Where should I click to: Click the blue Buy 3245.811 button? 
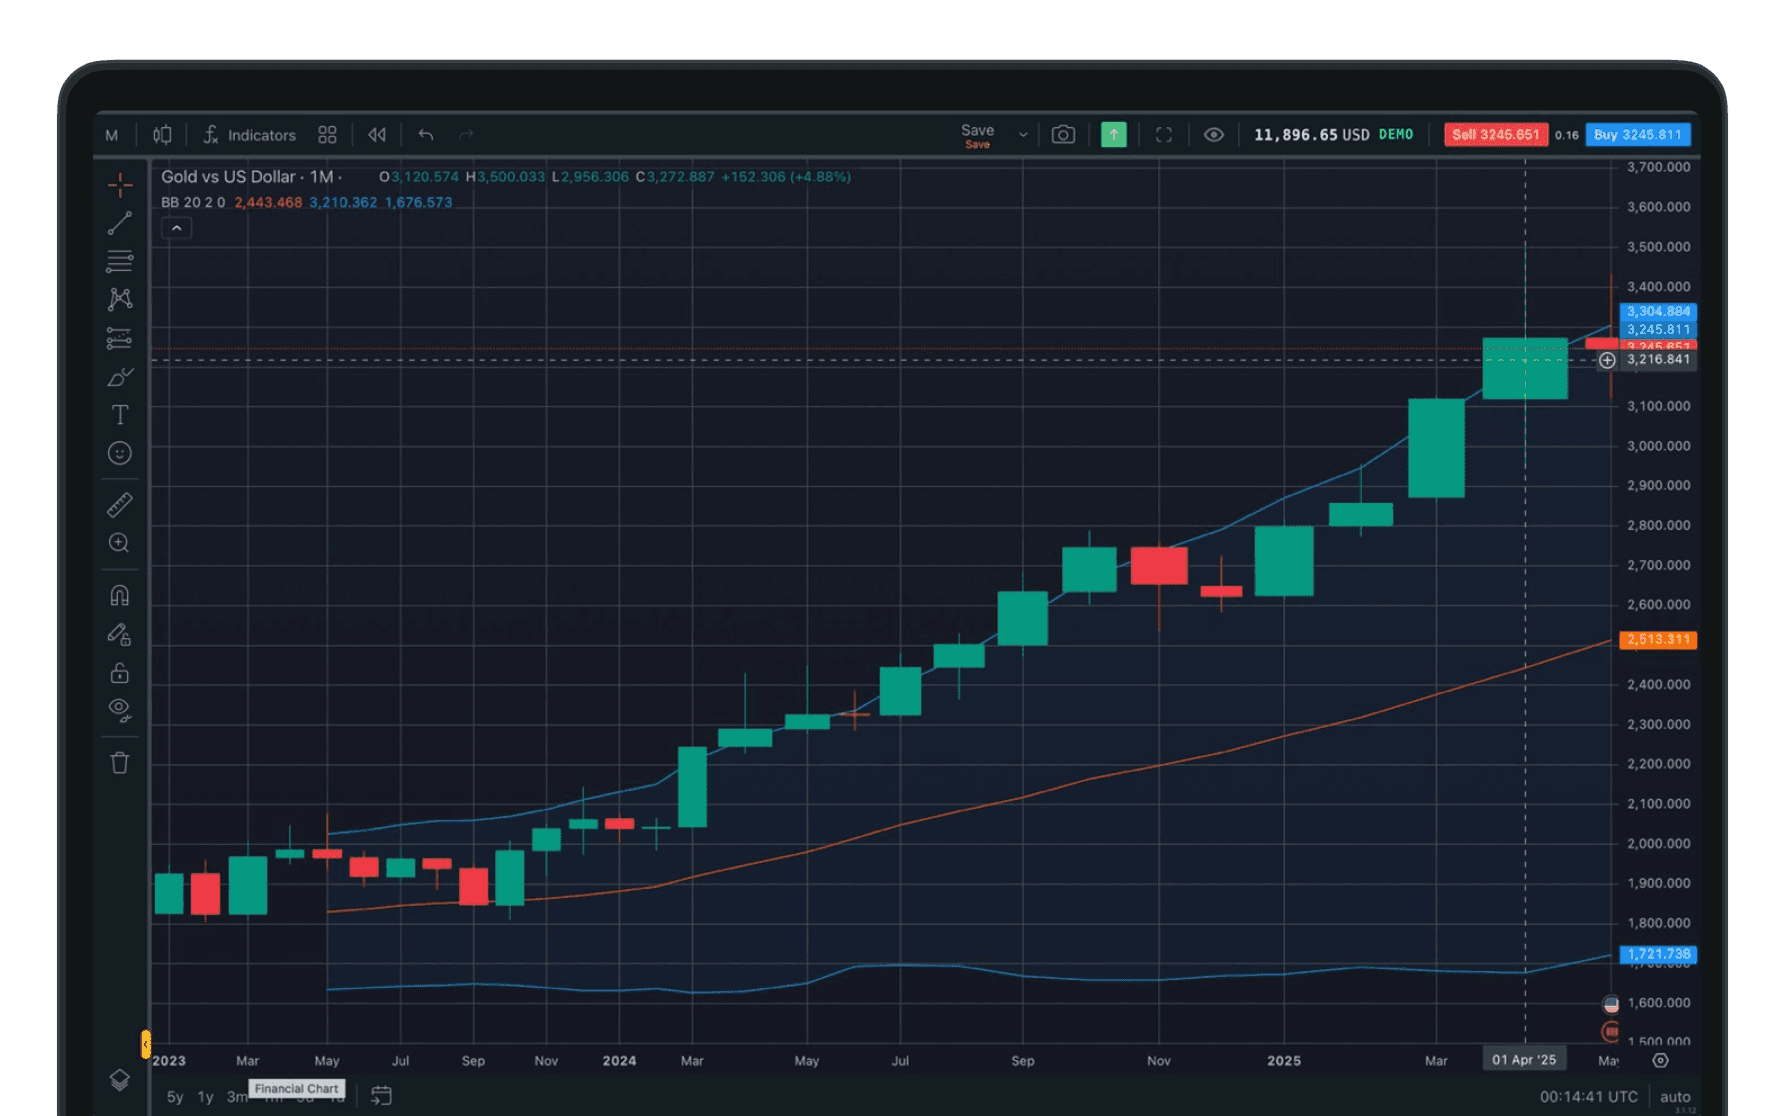pos(1637,135)
